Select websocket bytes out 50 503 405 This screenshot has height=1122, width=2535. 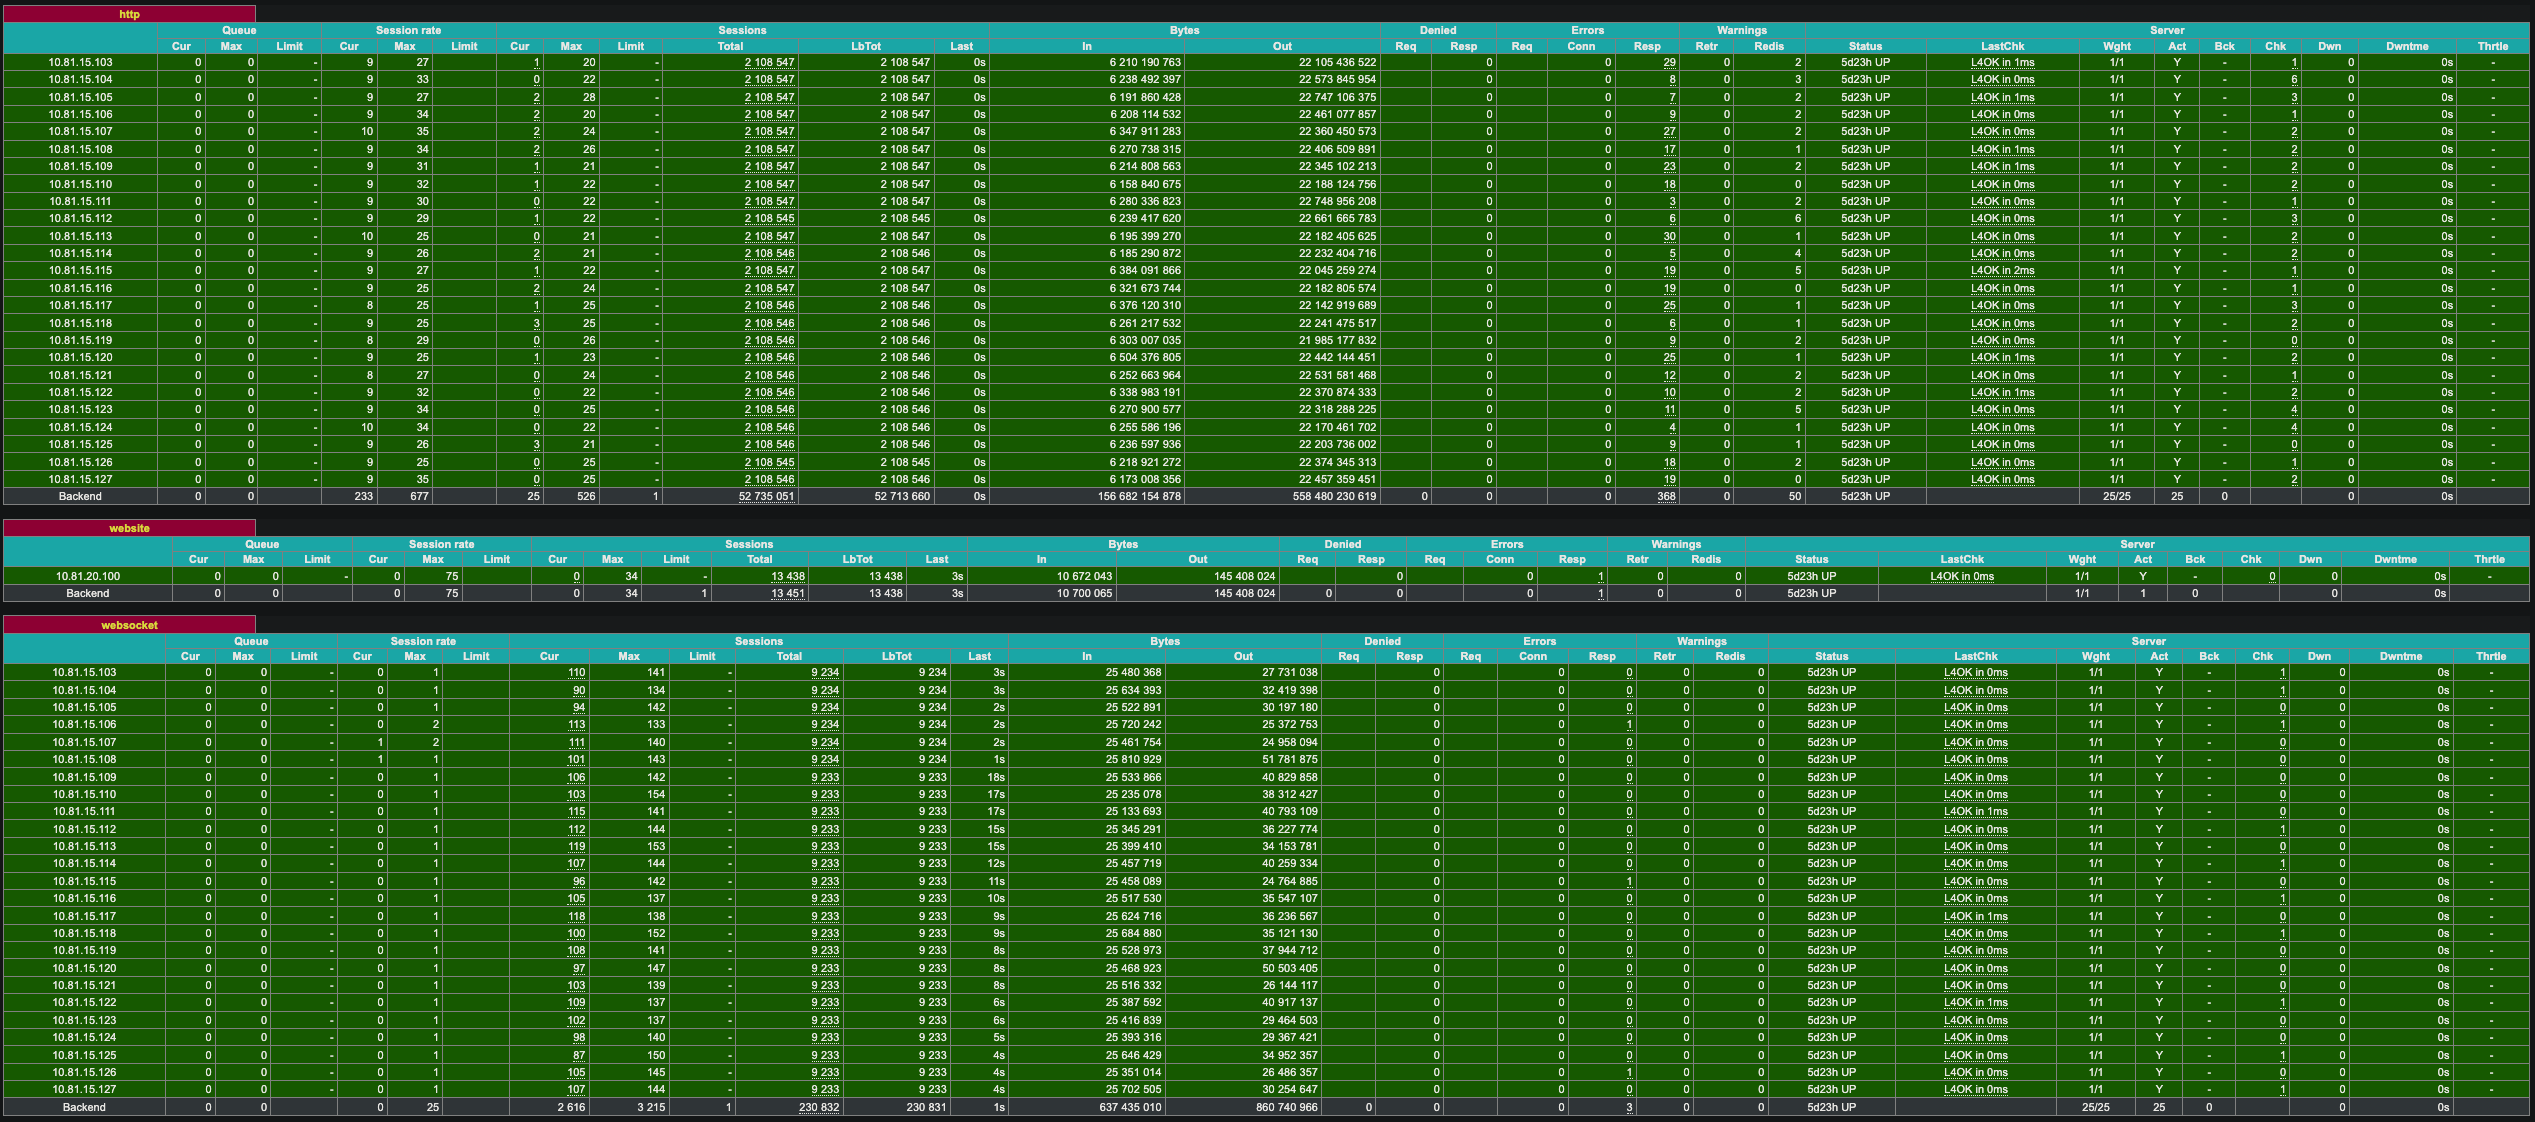pos(1290,969)
